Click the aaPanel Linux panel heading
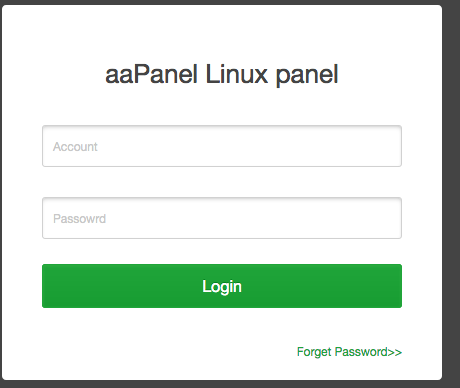 click(222, 74)
